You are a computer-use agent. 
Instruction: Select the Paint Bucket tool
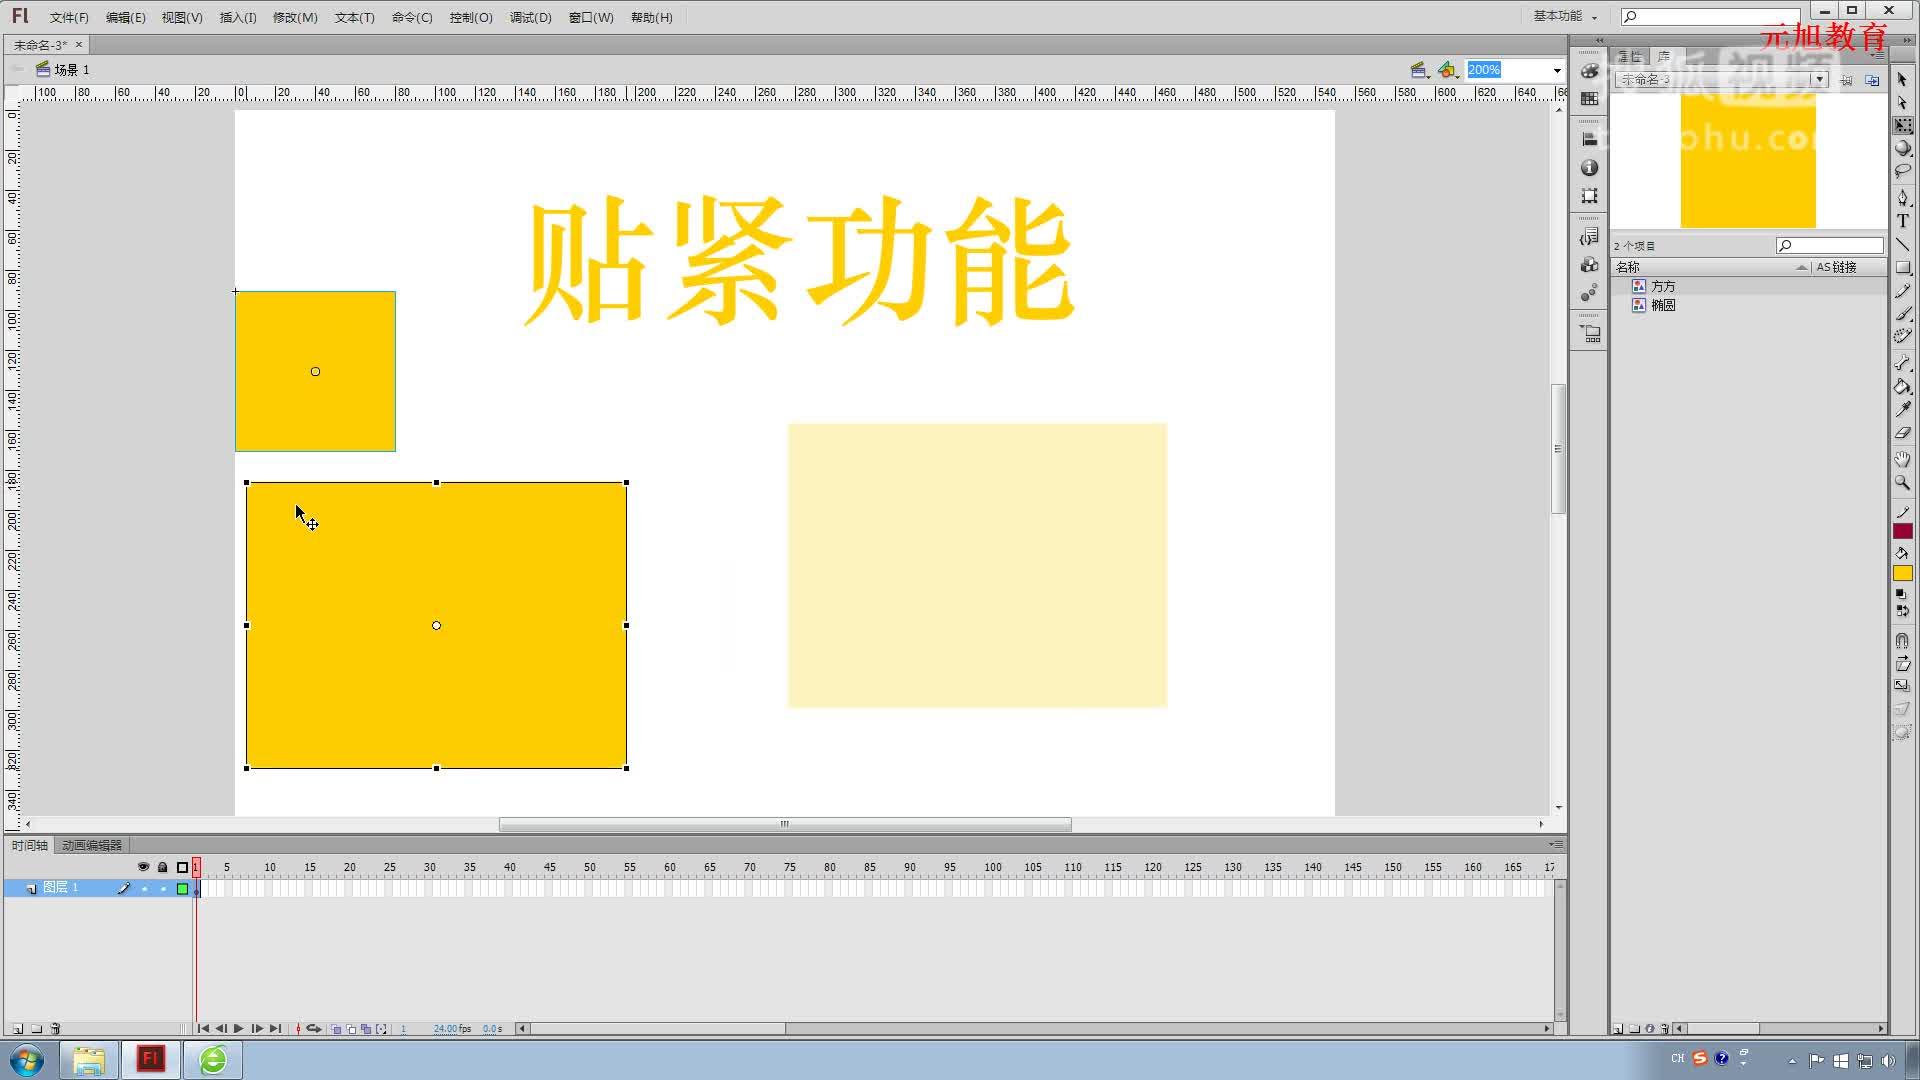(x=1902, y=386)
